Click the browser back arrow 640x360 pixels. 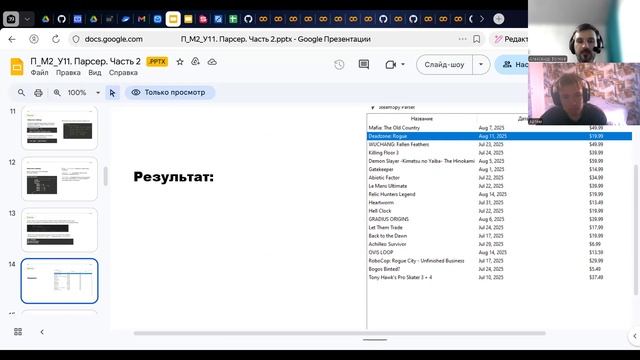click(x=12, y=39)
